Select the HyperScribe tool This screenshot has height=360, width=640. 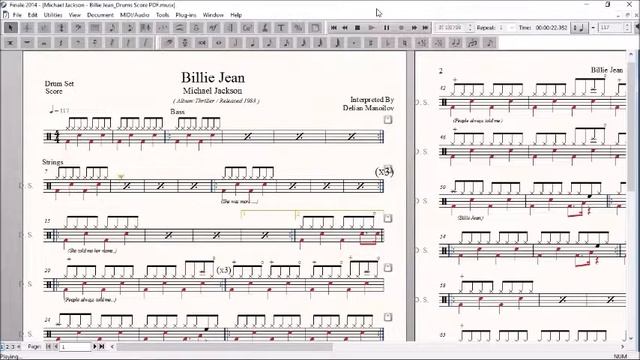(x=146, y=28)
